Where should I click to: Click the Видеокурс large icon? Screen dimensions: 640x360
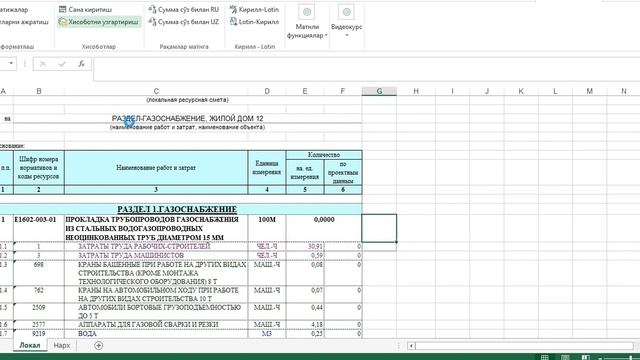tap(346, 12)
